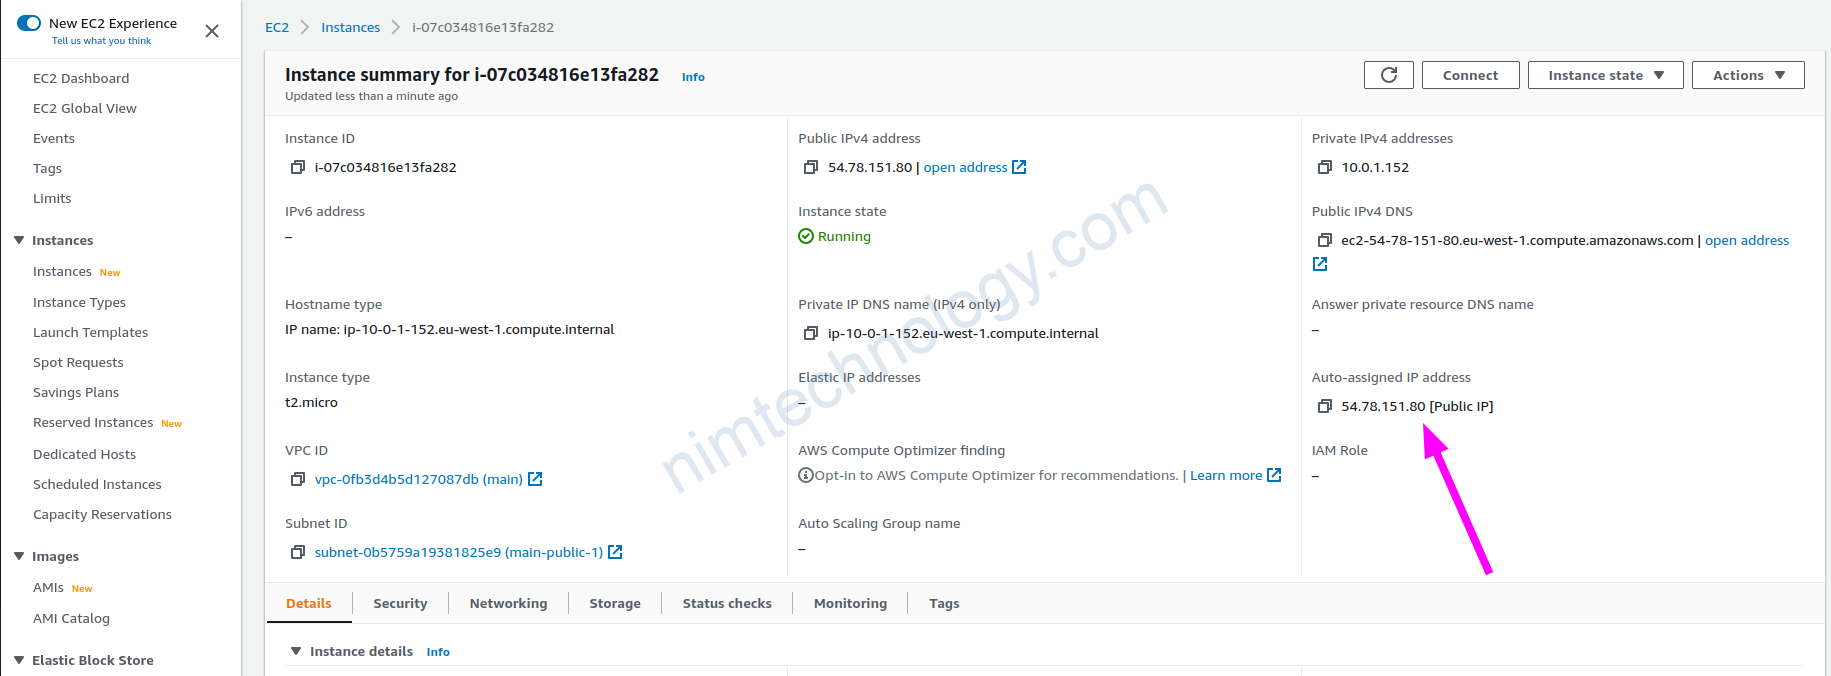The height and width of the screenshot is (676, 1831).
Task: Click the Running instance state text
Action: point(844,236)
